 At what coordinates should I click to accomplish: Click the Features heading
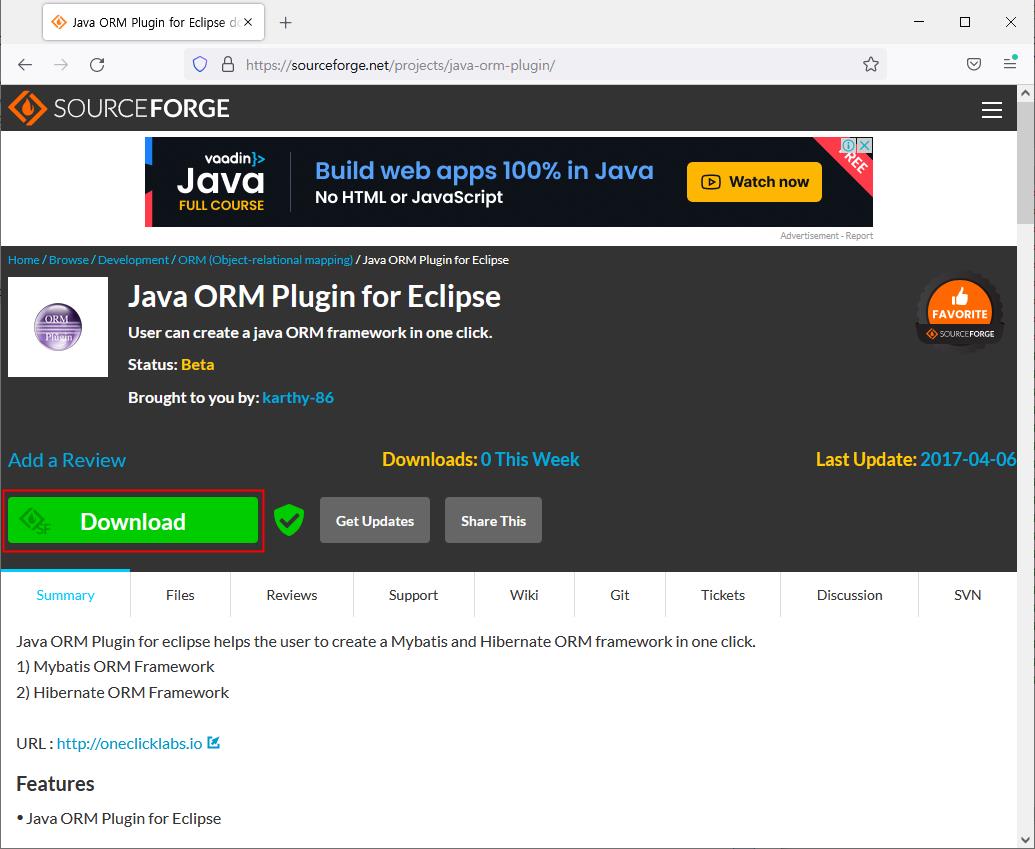tap(55, 784)
